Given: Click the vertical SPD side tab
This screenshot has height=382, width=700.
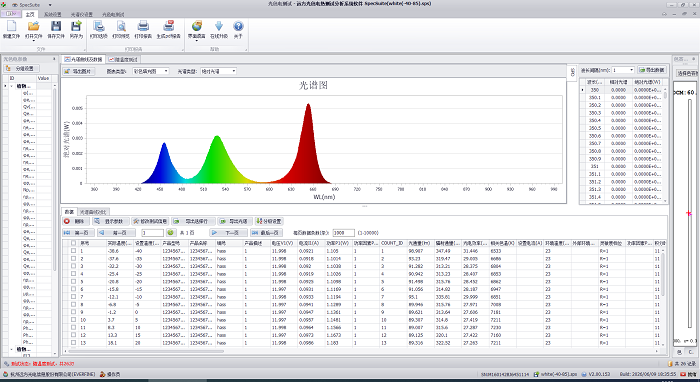Looking at the screenshot, I should coord(572,72).
